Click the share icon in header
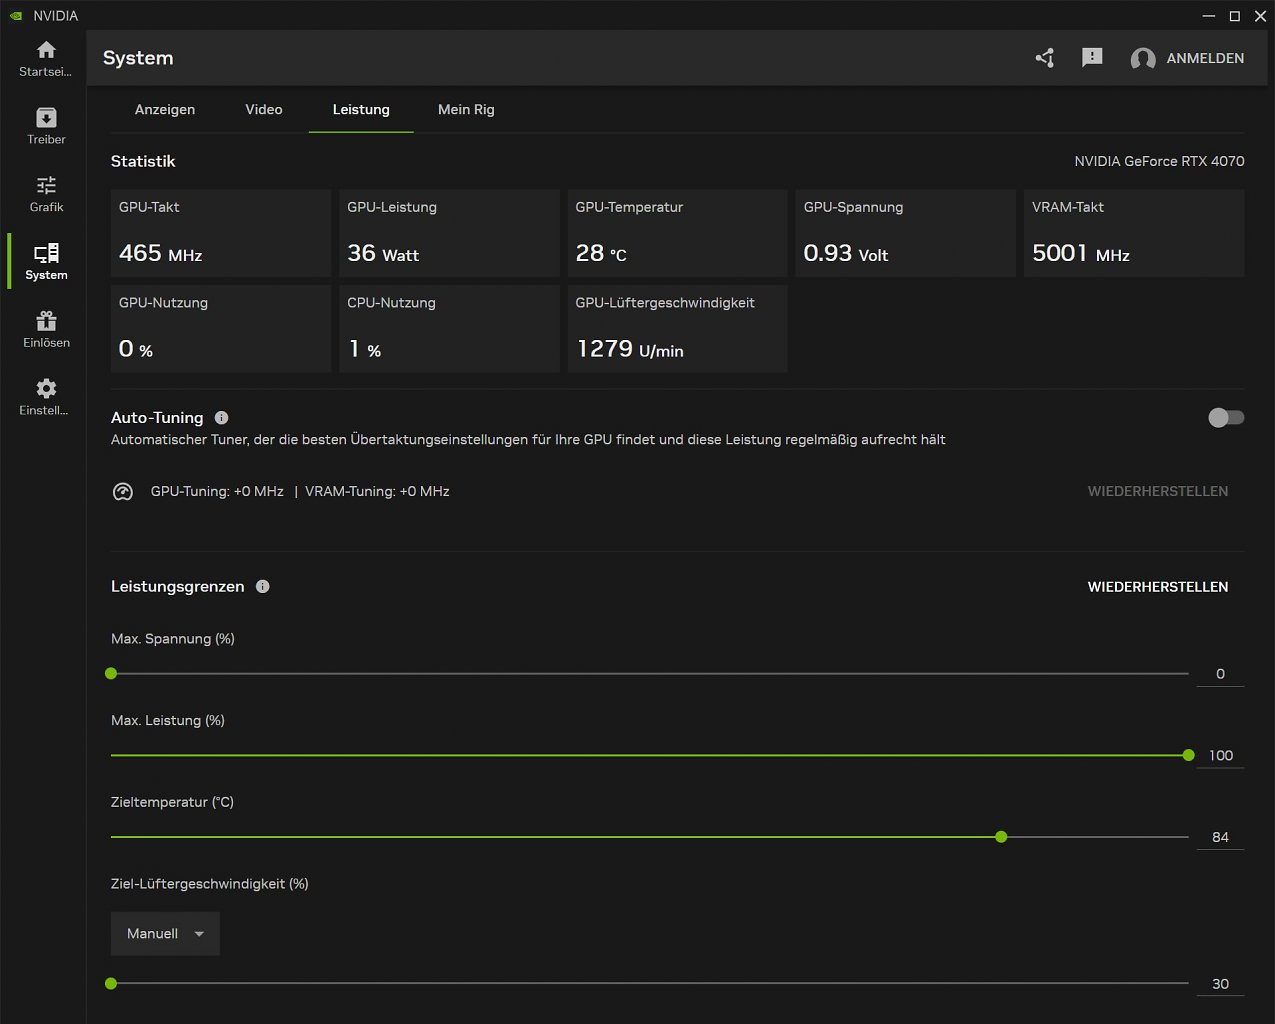 [x=1045, y=58]
